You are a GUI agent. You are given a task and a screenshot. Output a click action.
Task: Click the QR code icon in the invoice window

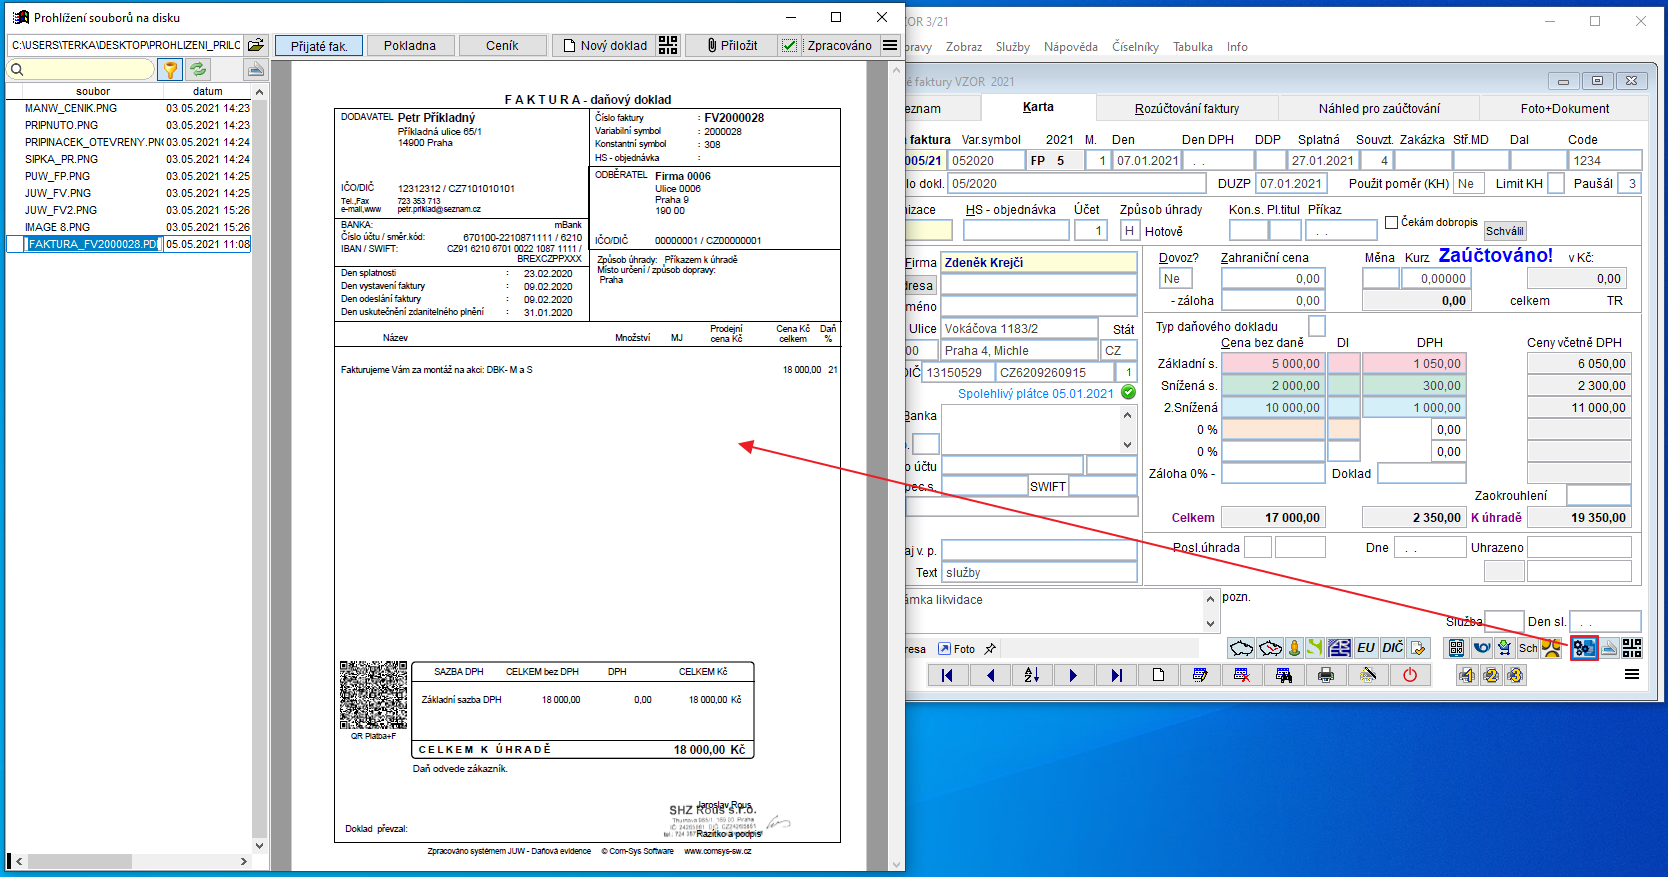tap(1632, 648)
